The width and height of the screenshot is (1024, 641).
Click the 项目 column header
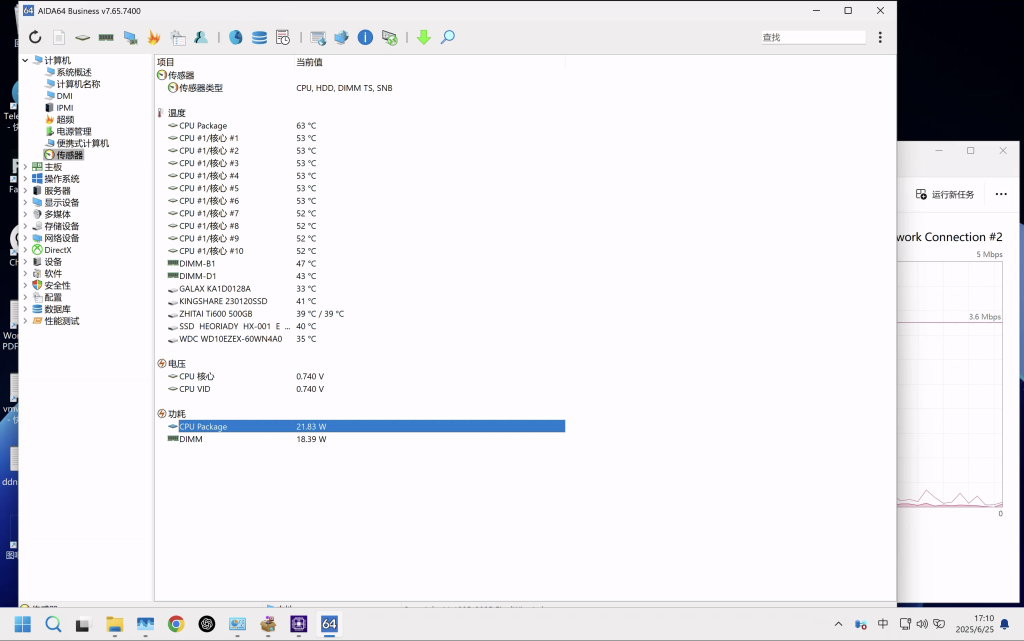tap(166, 62)
